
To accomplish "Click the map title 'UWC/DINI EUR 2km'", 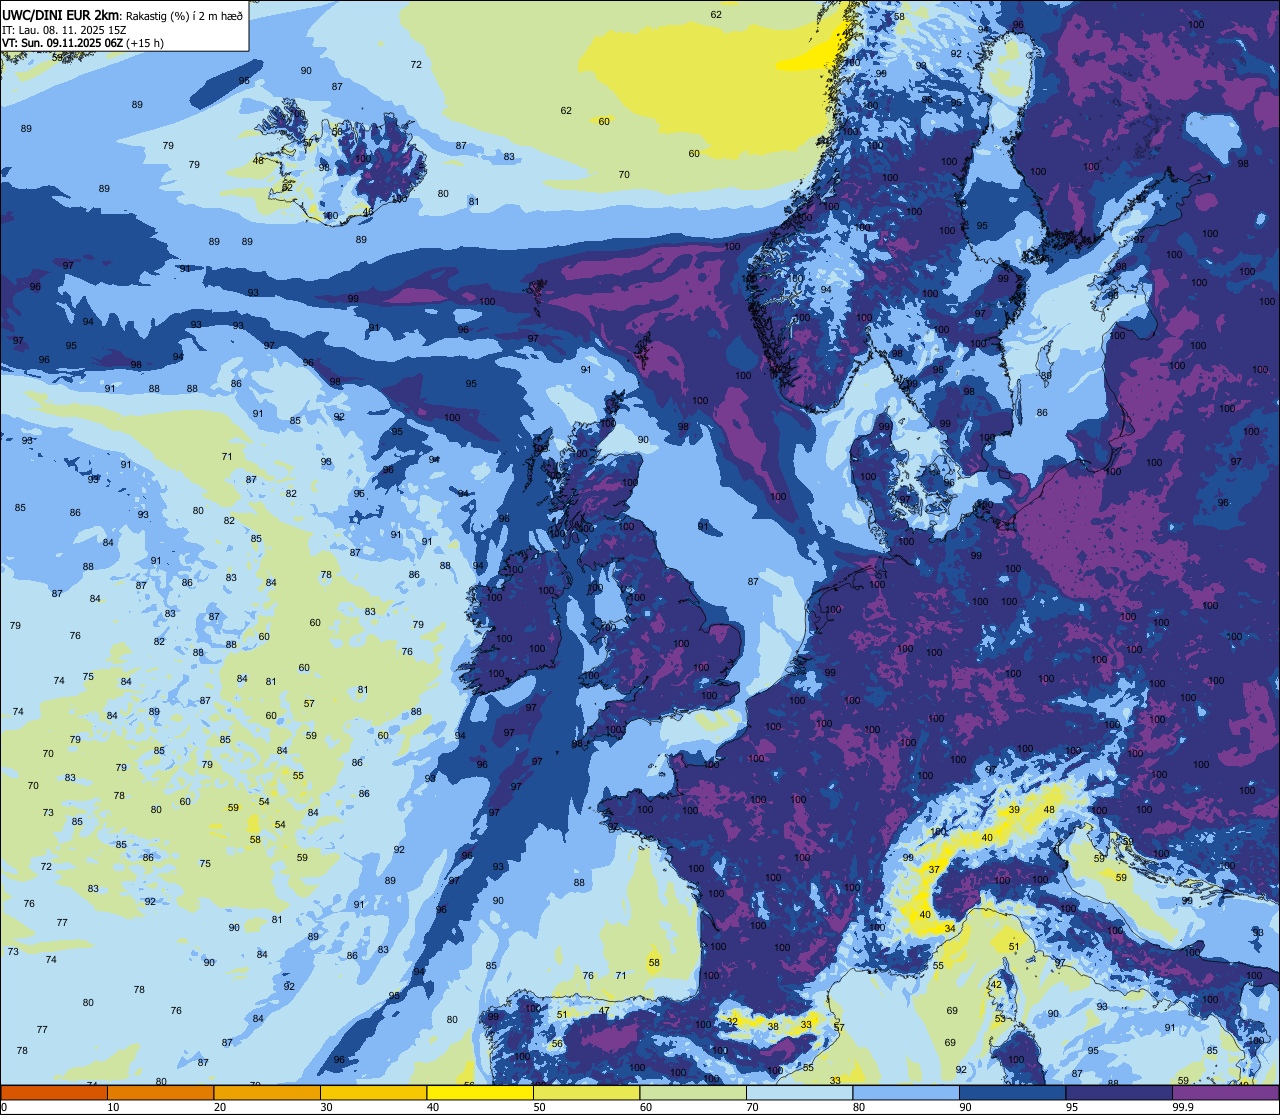I will 61,14.
